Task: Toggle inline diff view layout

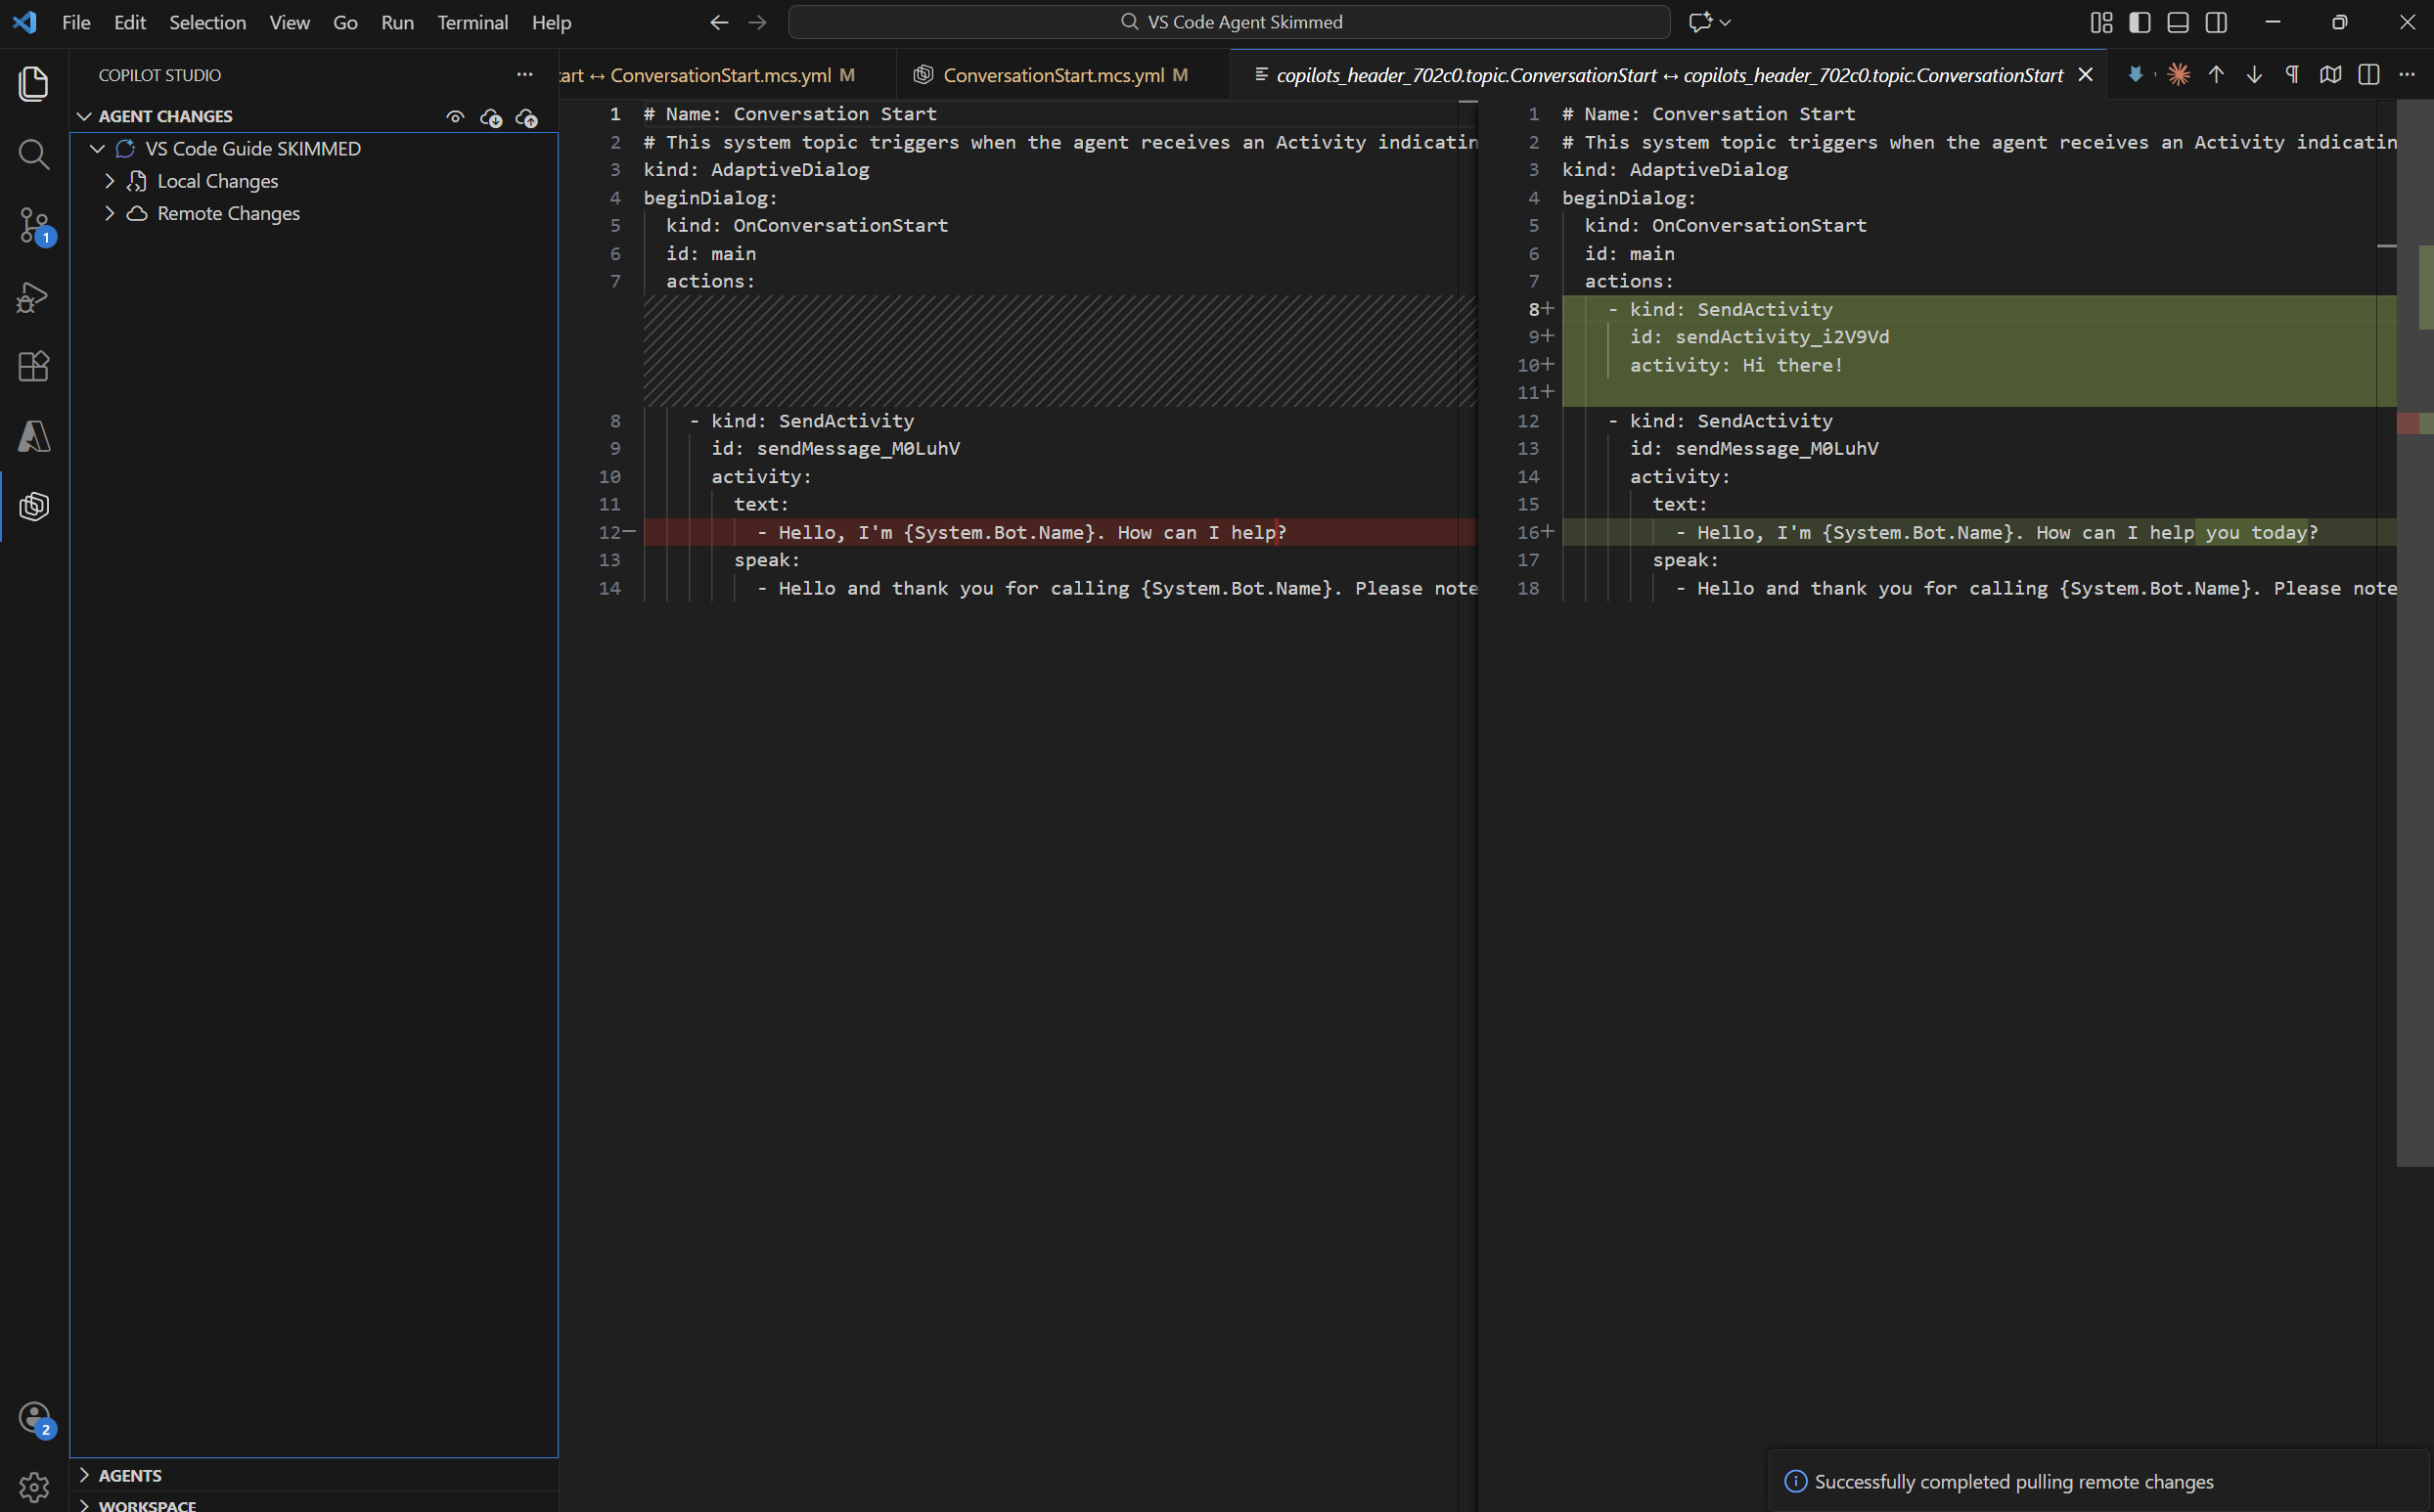Action: pos(2369,74)
